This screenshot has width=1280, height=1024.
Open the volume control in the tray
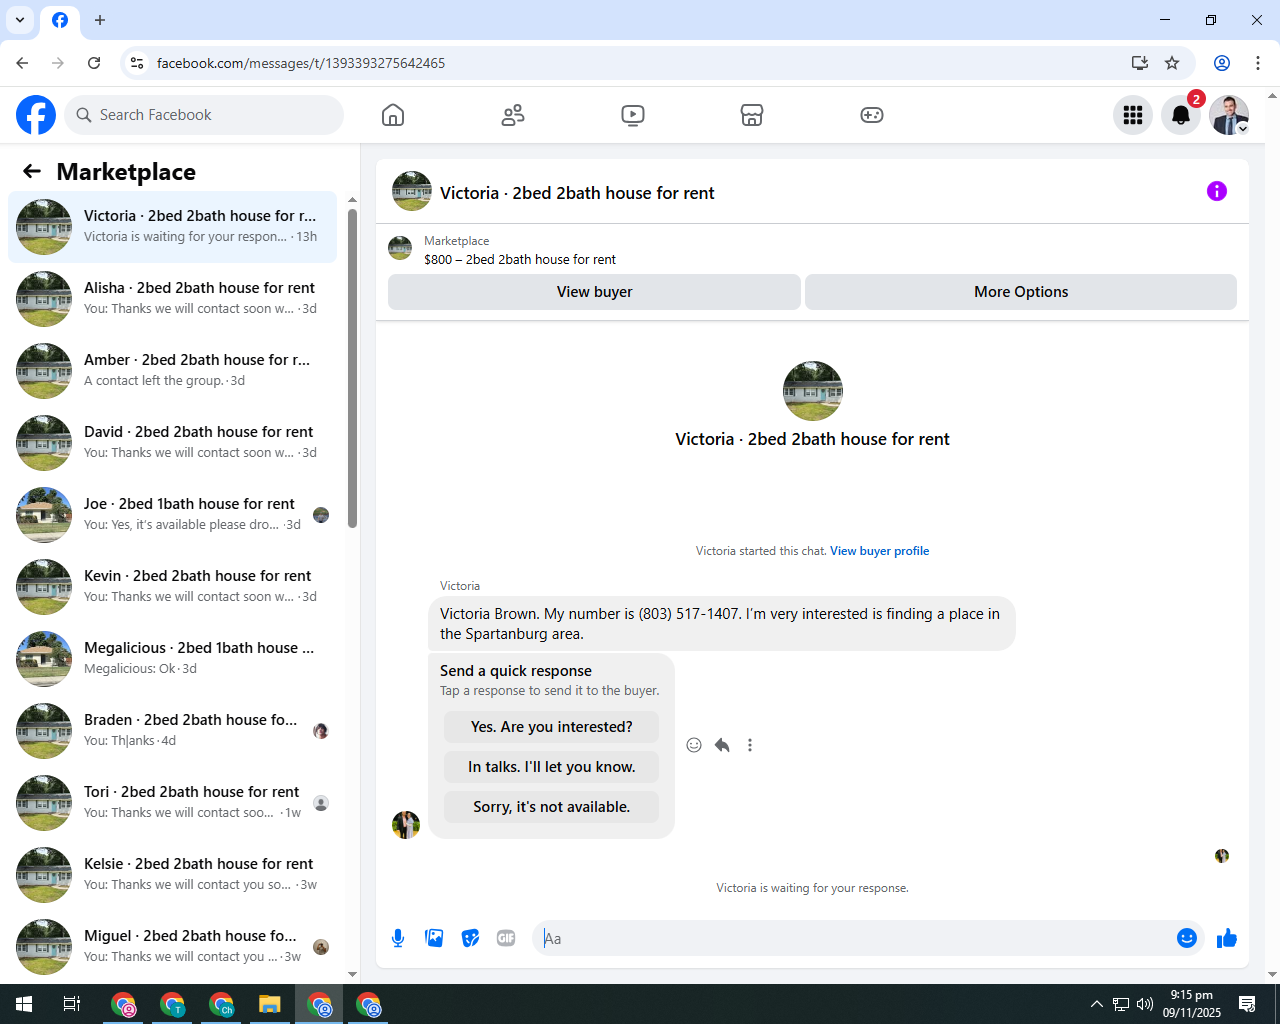(1145, 1004)
